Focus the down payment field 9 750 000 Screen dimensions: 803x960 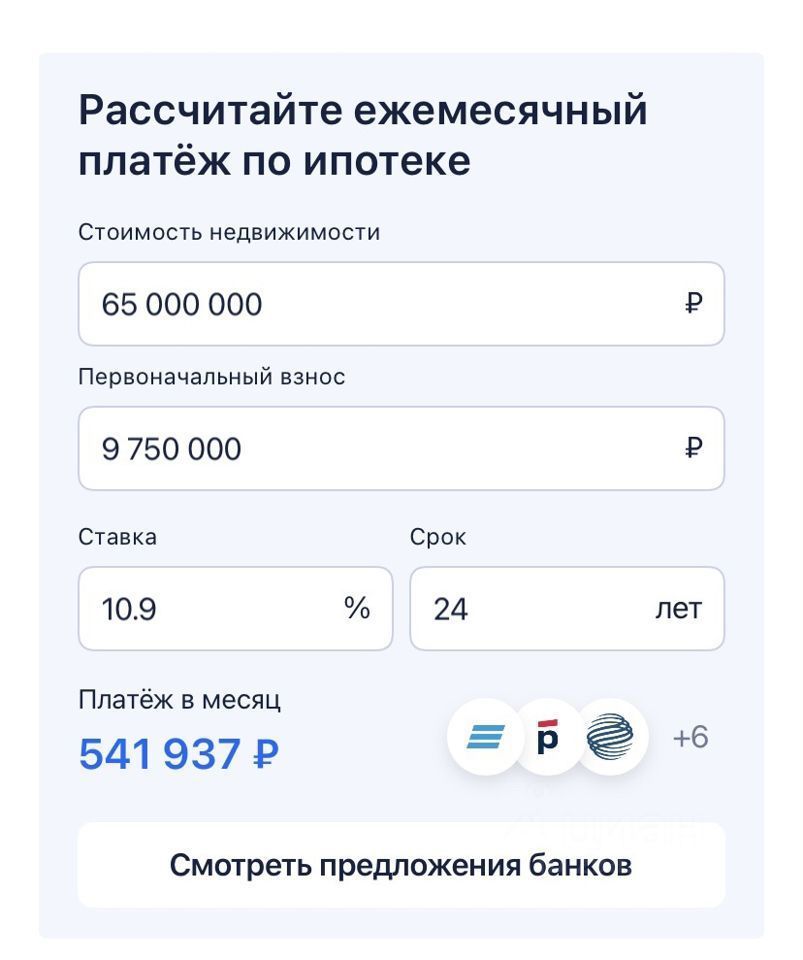point(402,448)
